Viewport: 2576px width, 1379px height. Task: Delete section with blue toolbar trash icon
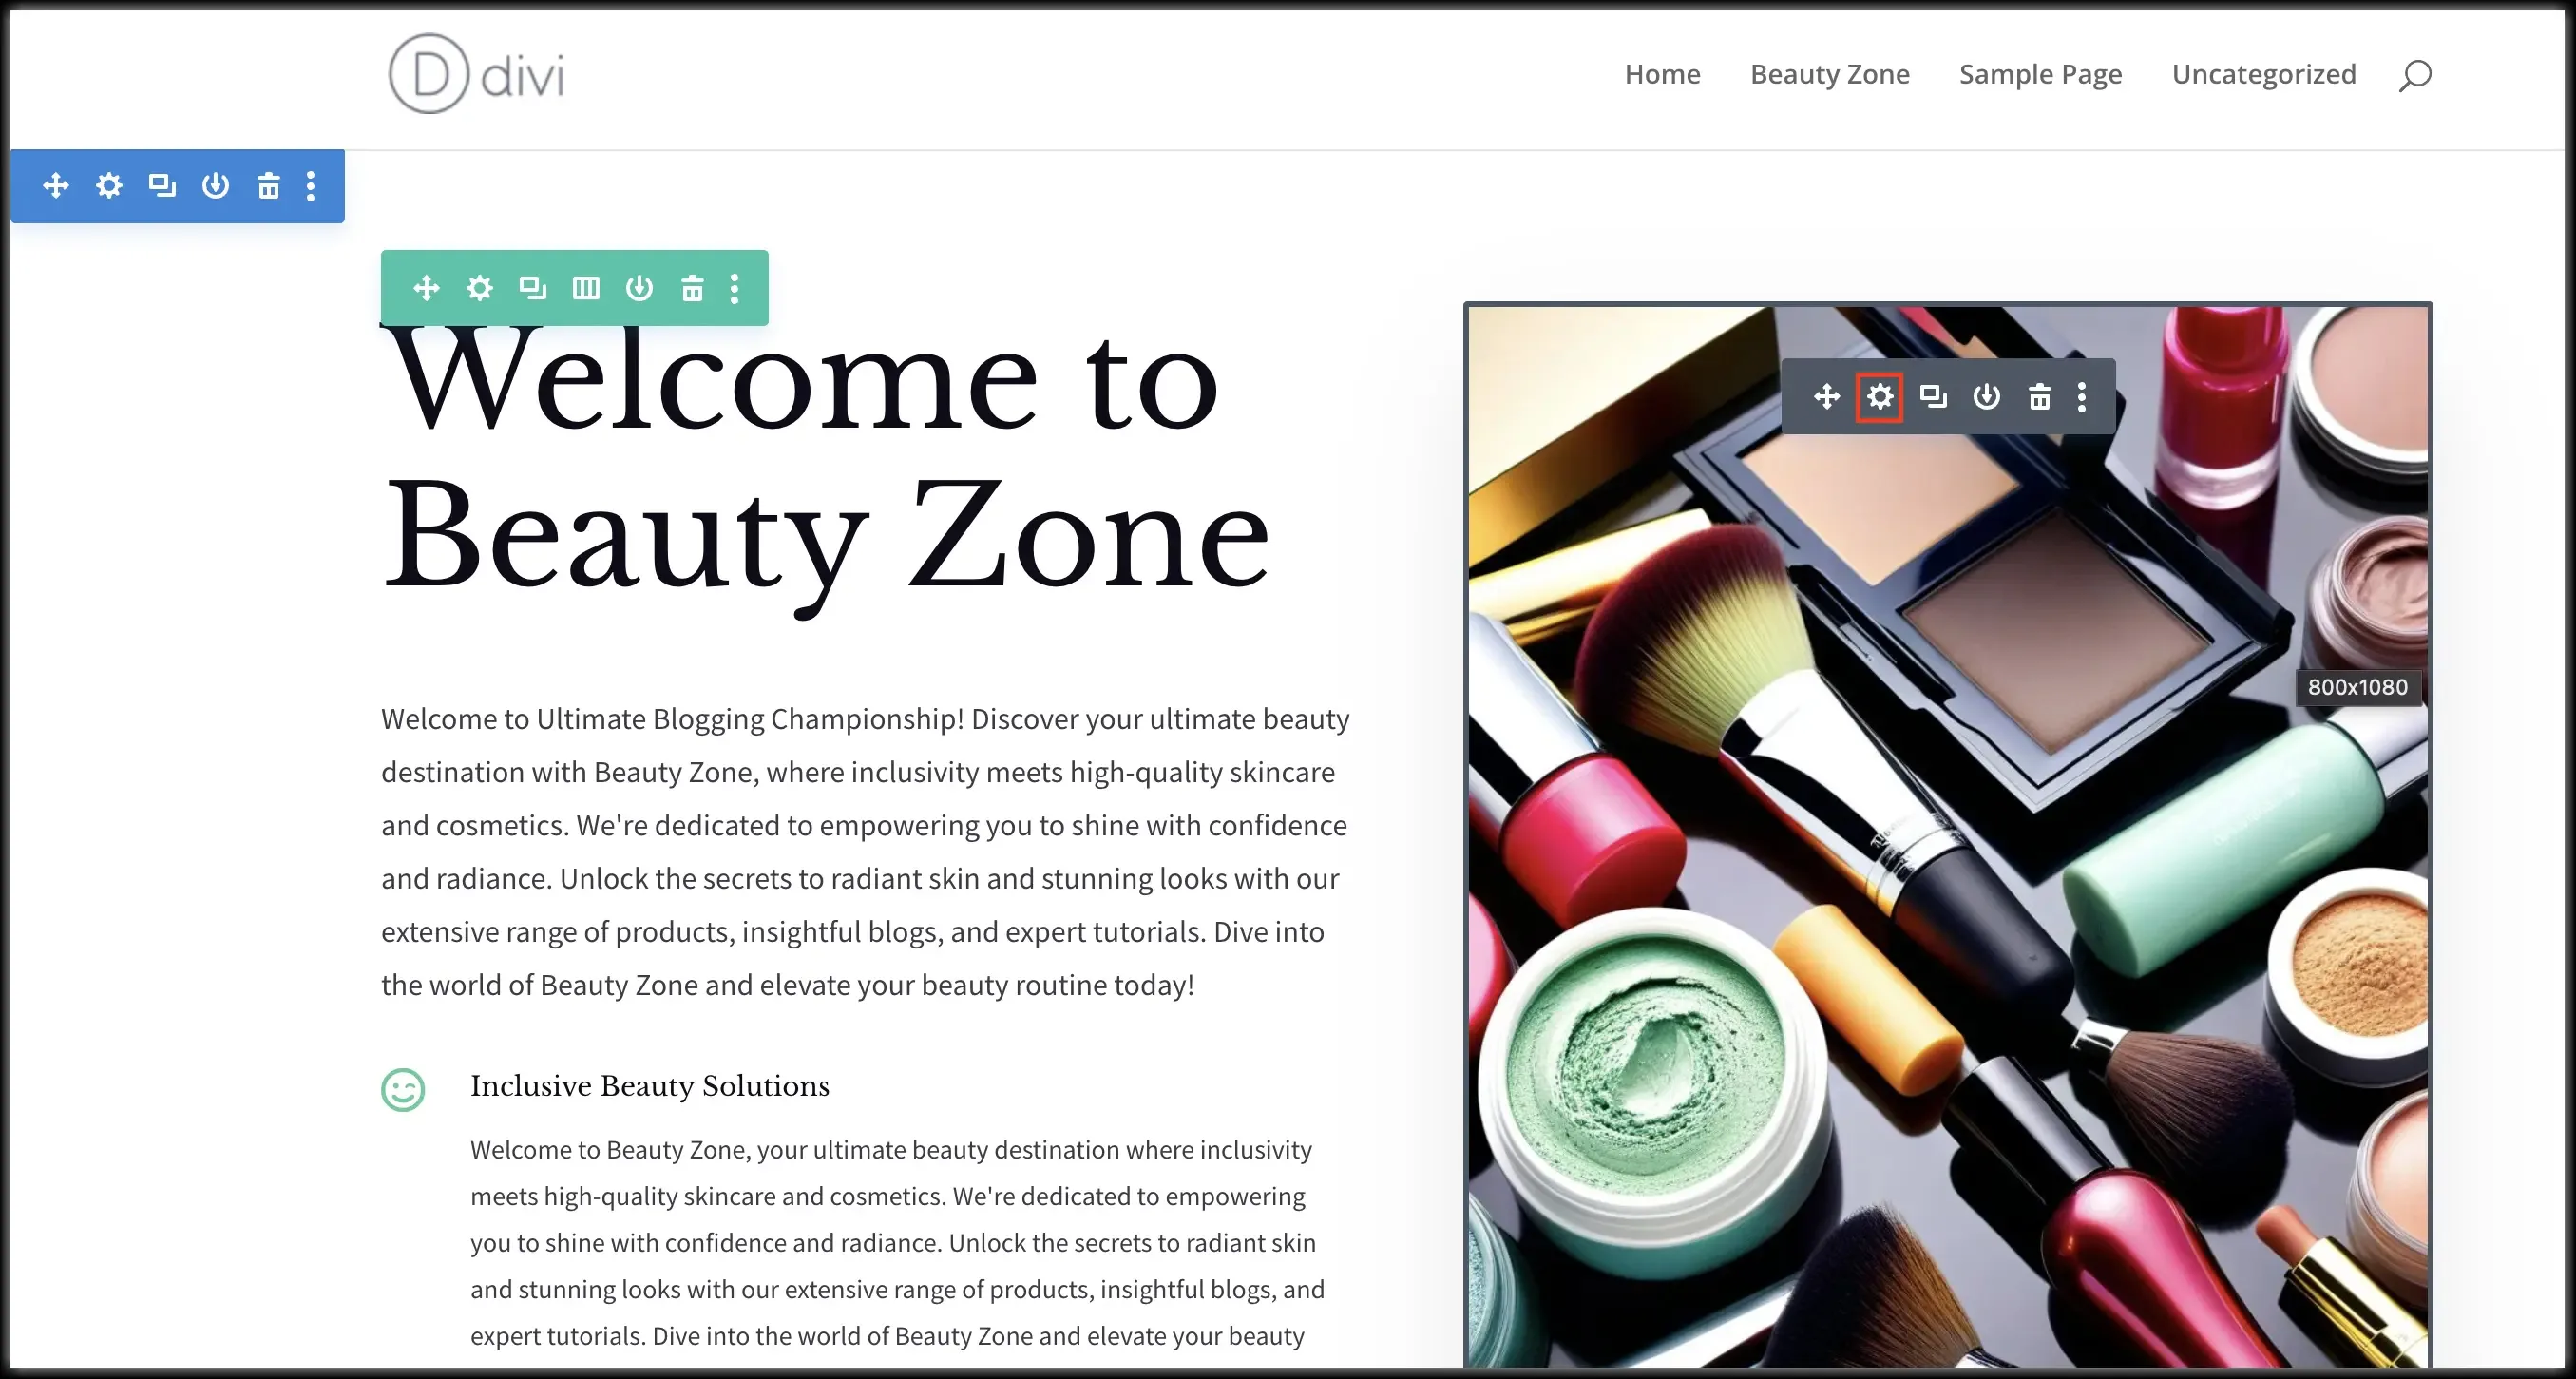[268, 185]
